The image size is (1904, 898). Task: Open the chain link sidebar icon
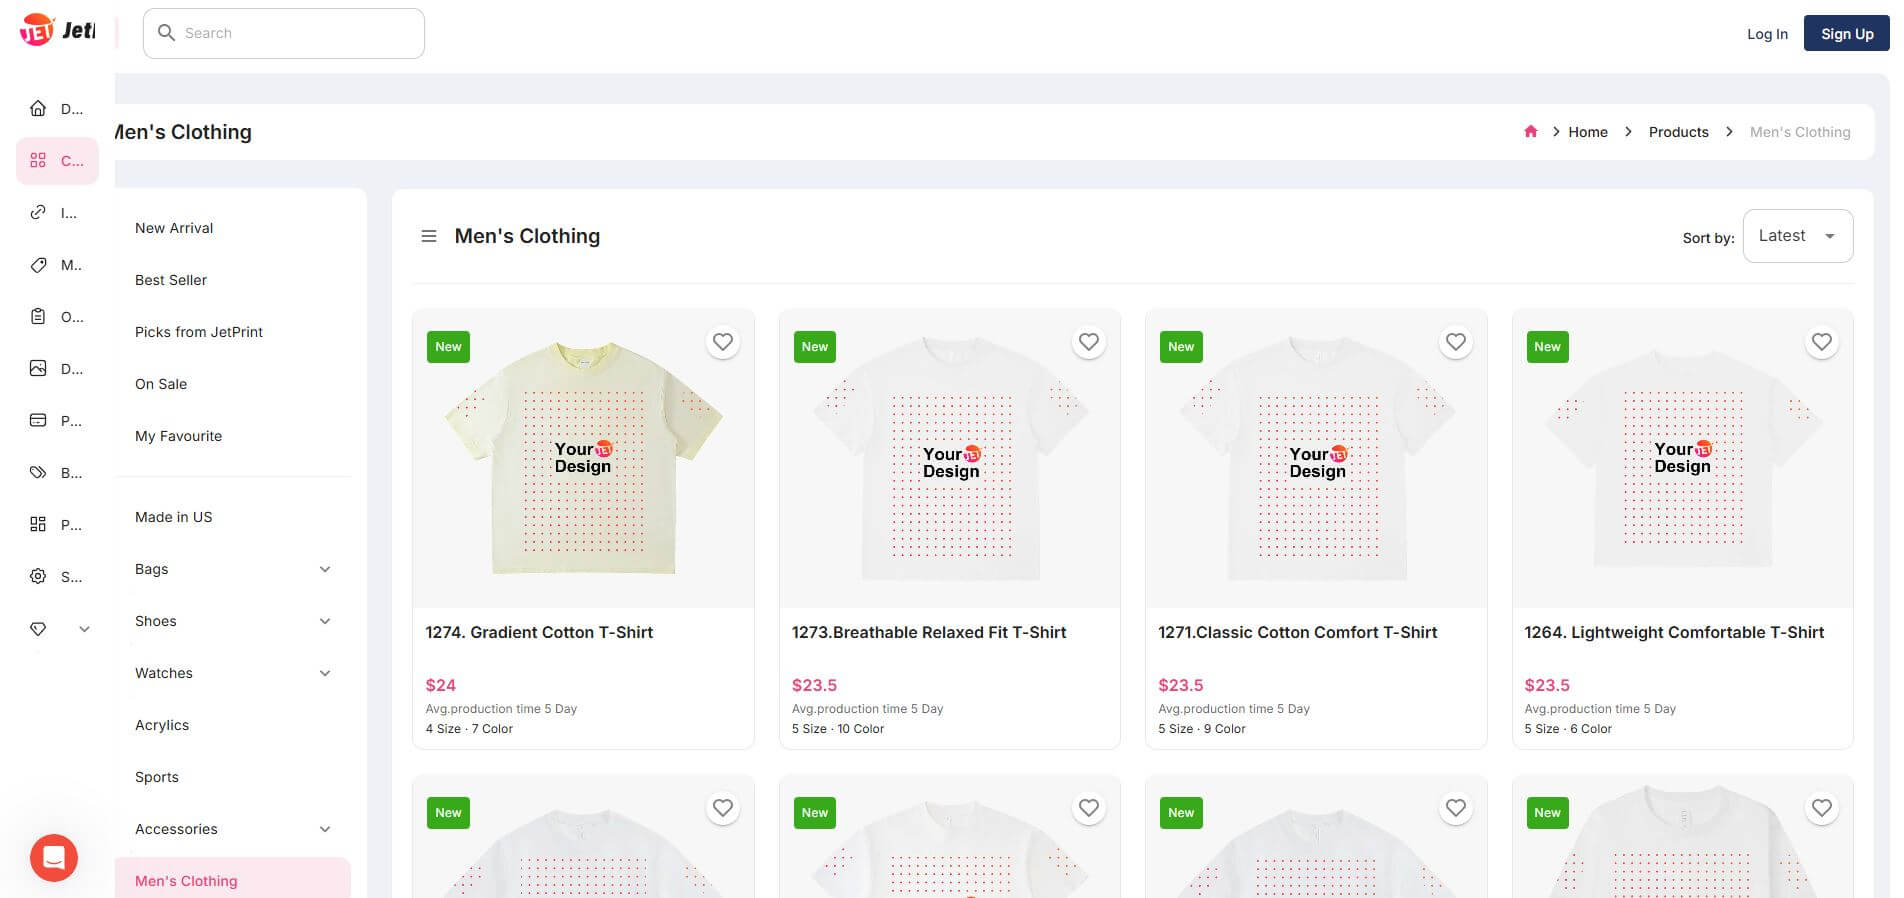tap(38, 212)
